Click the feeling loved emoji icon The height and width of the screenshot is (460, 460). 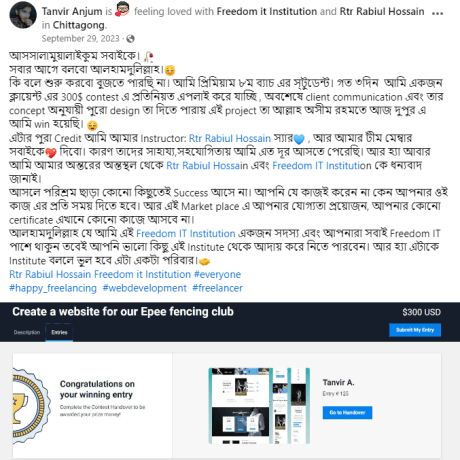(122, 9)
